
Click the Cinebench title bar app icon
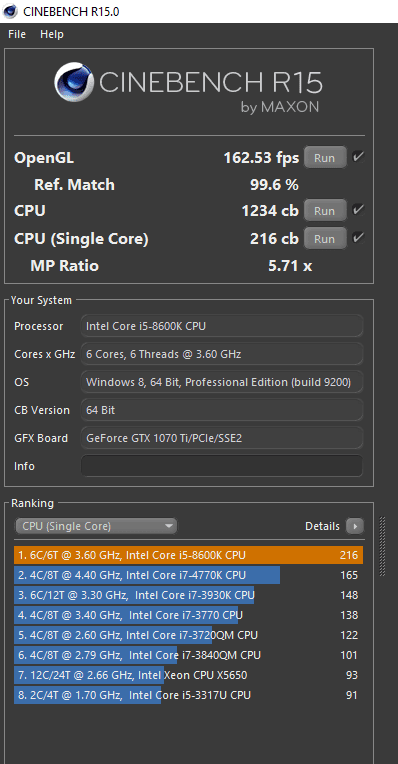[10, 11]
